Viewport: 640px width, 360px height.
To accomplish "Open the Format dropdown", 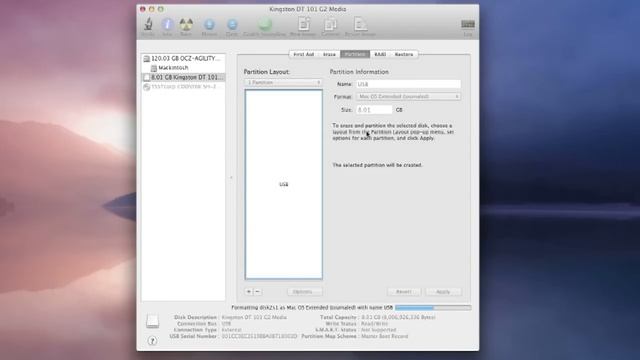I will coord(408,97).
